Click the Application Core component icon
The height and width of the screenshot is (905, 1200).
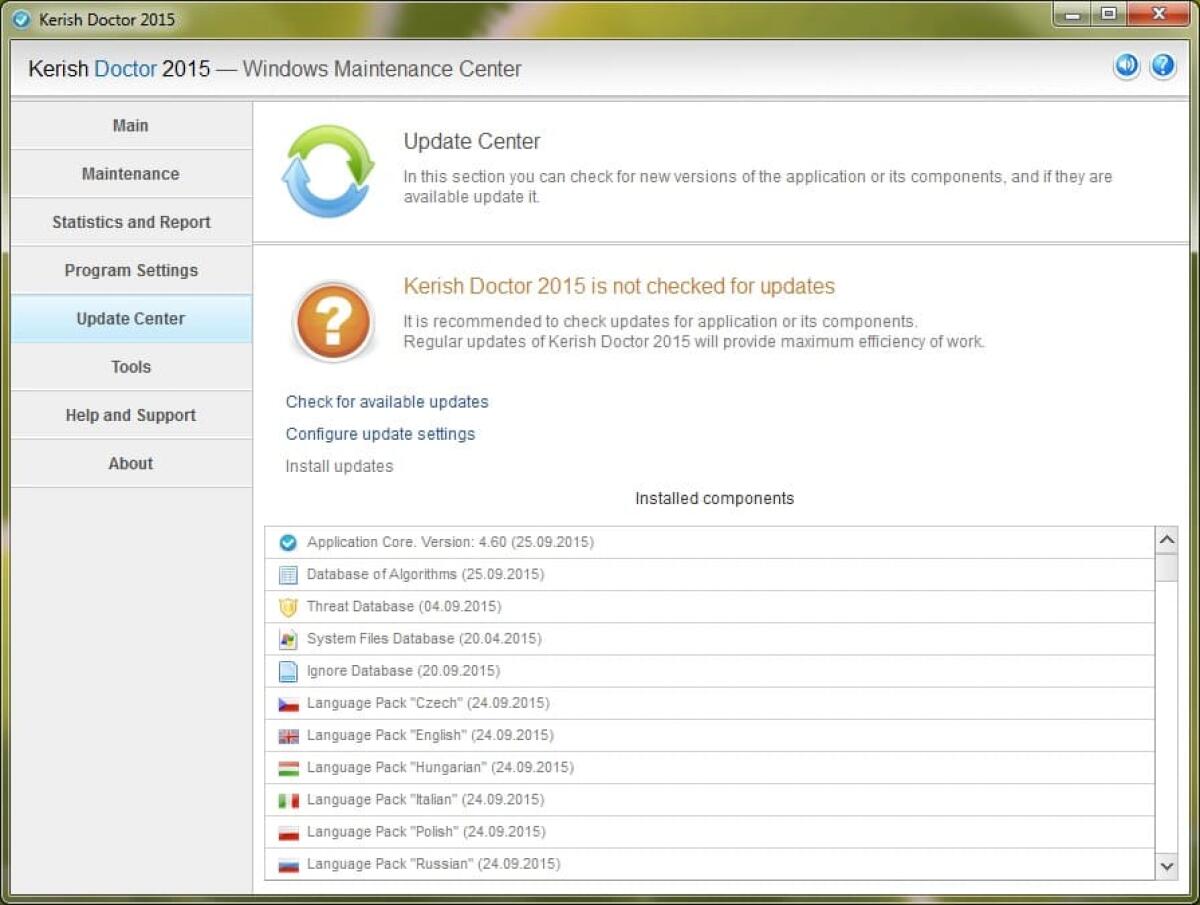287,542
